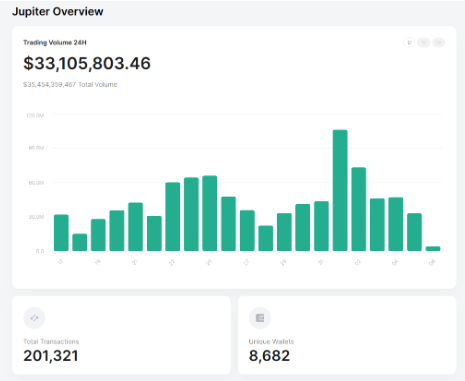The image size is (465, 381).
Task: Click the chart bar above x-axis label 17
Action: click(61, 233)
